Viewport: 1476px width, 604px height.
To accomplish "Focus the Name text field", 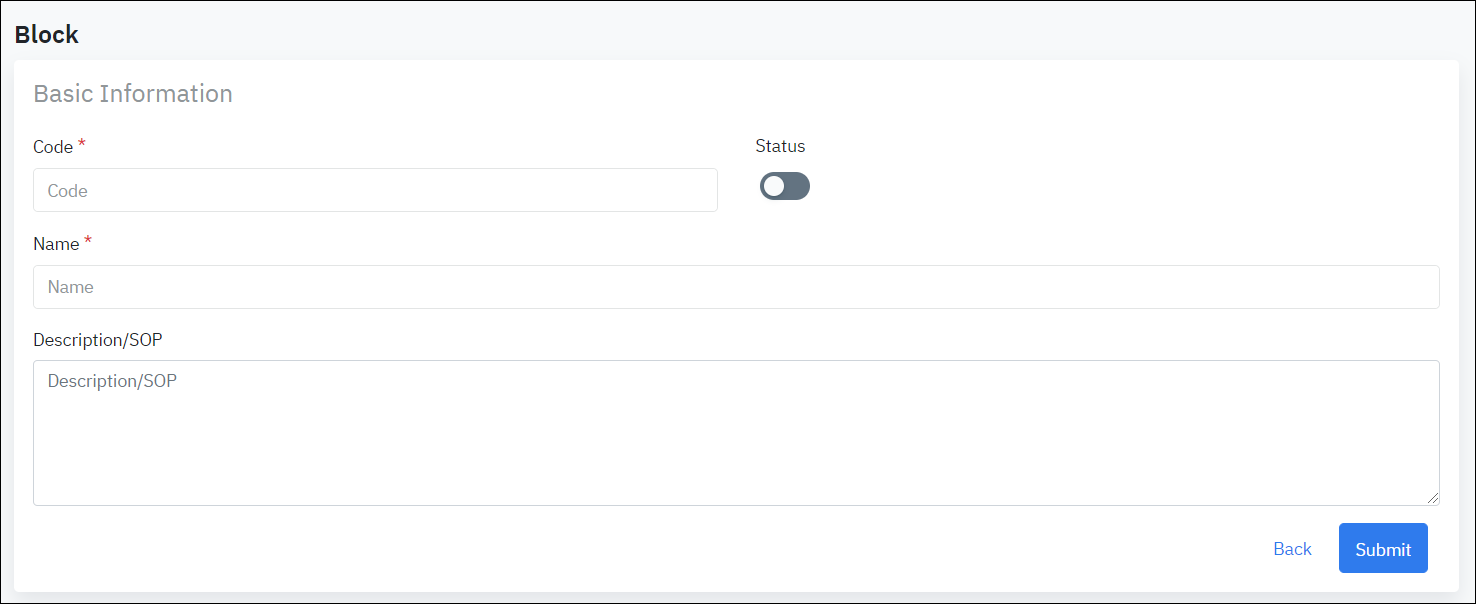I will coord(736,287).
